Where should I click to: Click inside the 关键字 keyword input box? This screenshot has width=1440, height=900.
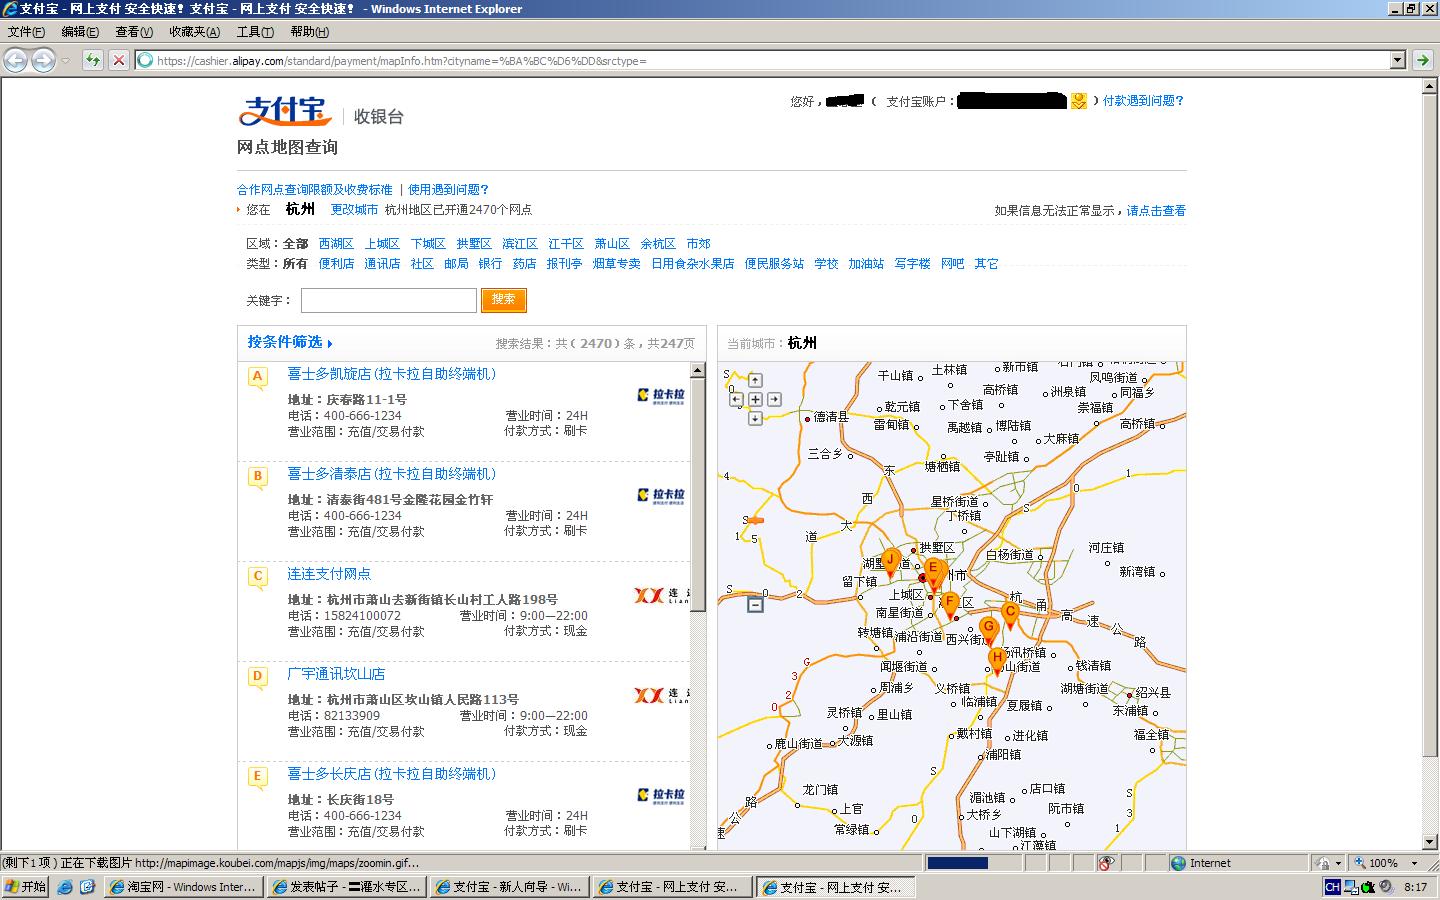(388, 300)
